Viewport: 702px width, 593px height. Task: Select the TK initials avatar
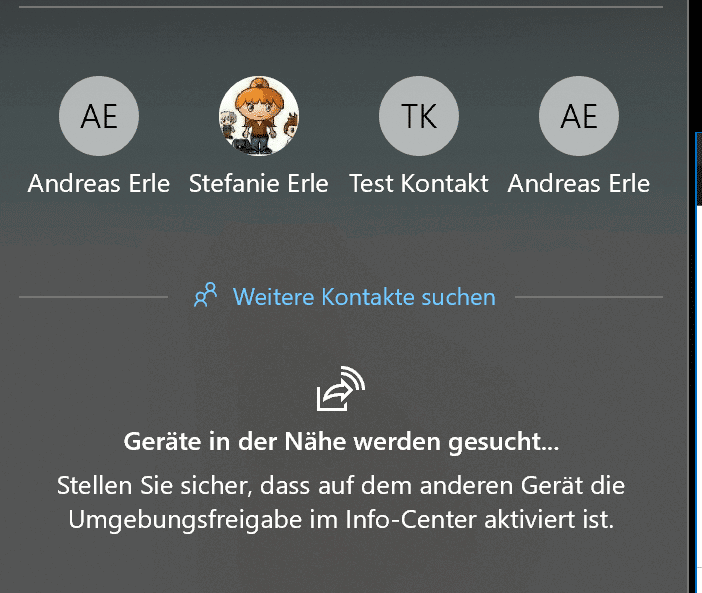point(419,116)
